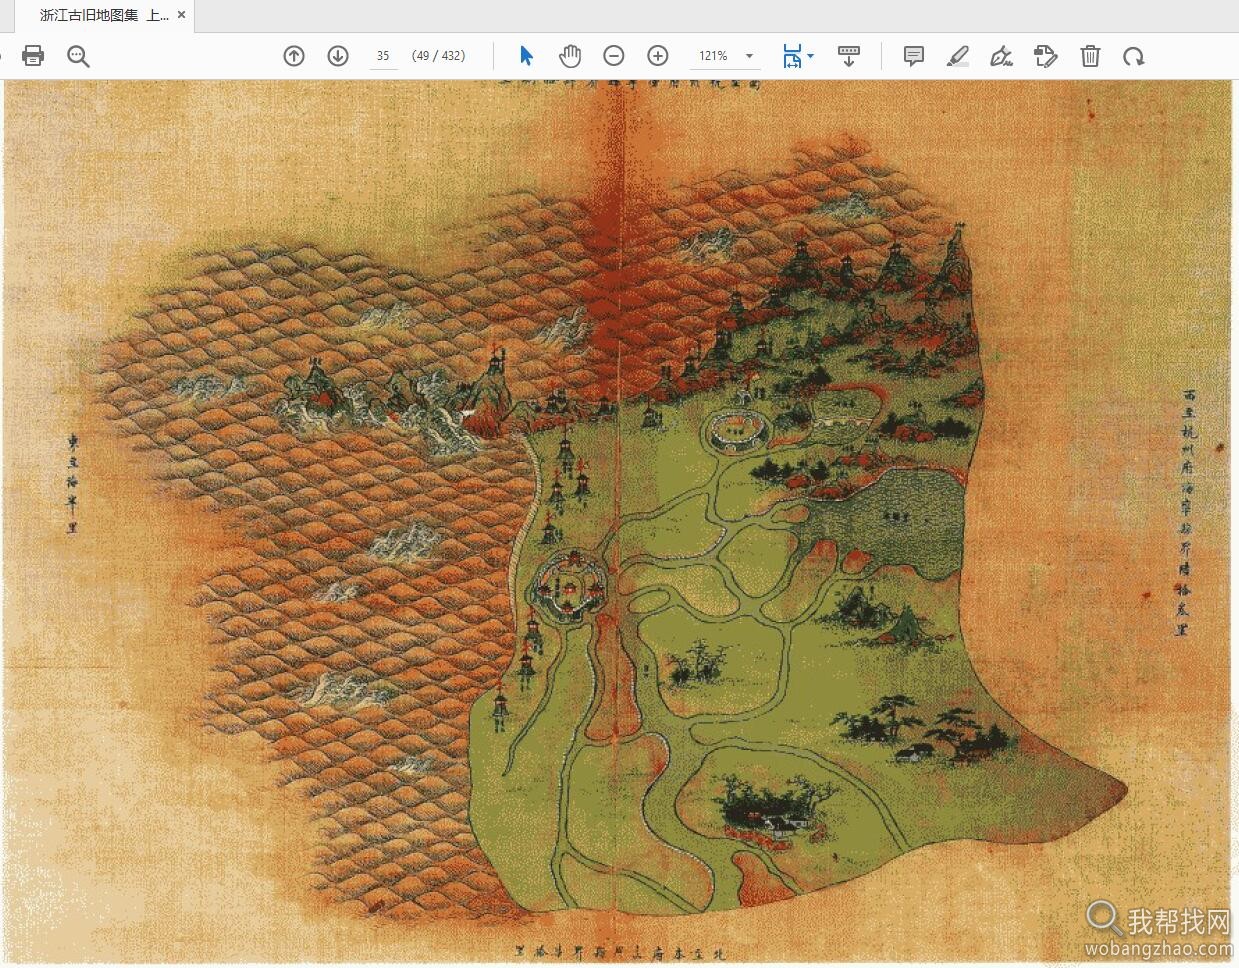This screenshot has height=968, width=1239.
Task: Click the (49 / 432) page count text
Action: pyautogui.click(x=439, y=56)
